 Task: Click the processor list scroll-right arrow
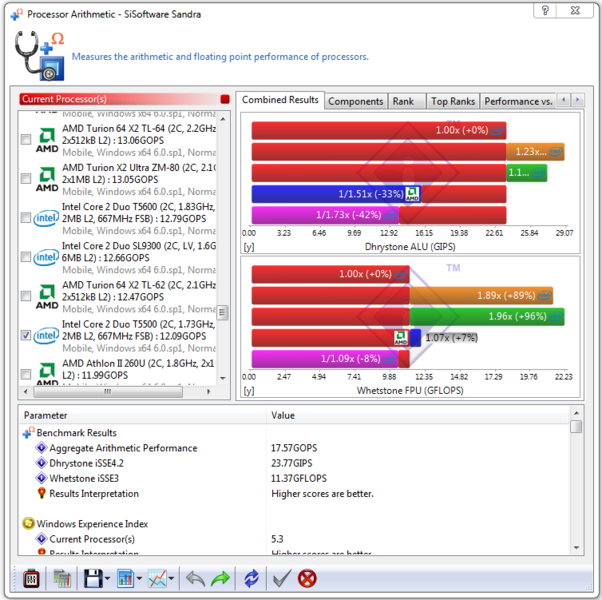[208, 392]
